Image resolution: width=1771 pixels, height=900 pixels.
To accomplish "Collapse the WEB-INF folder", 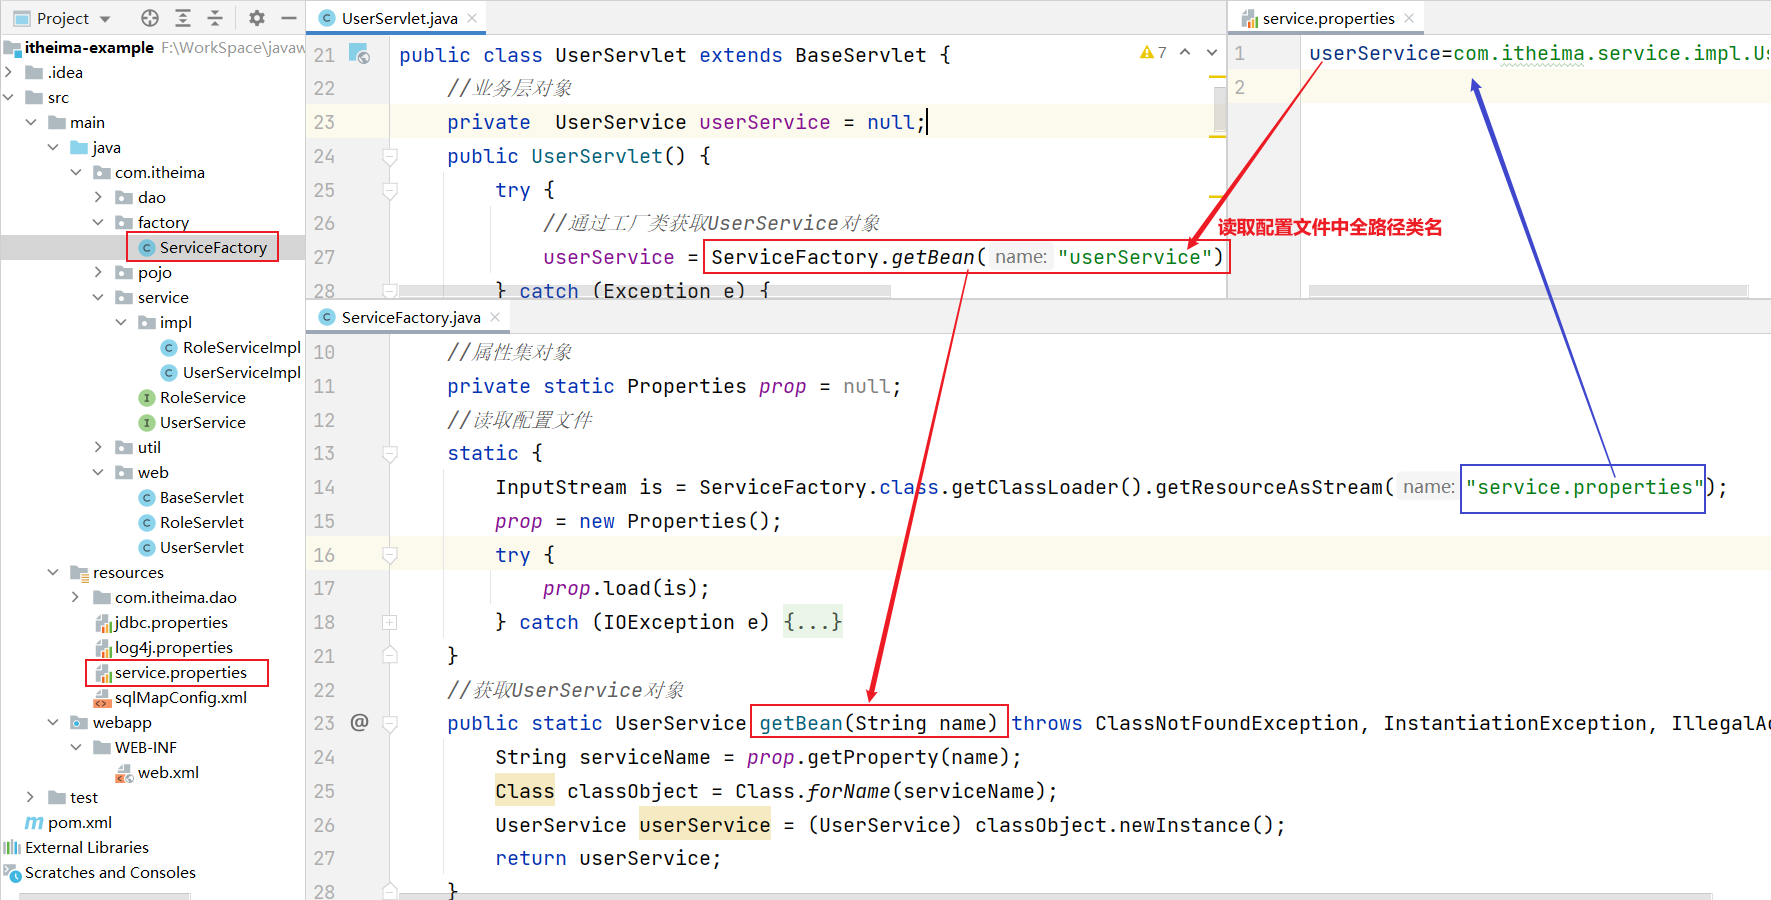I will tap(76, 747).
